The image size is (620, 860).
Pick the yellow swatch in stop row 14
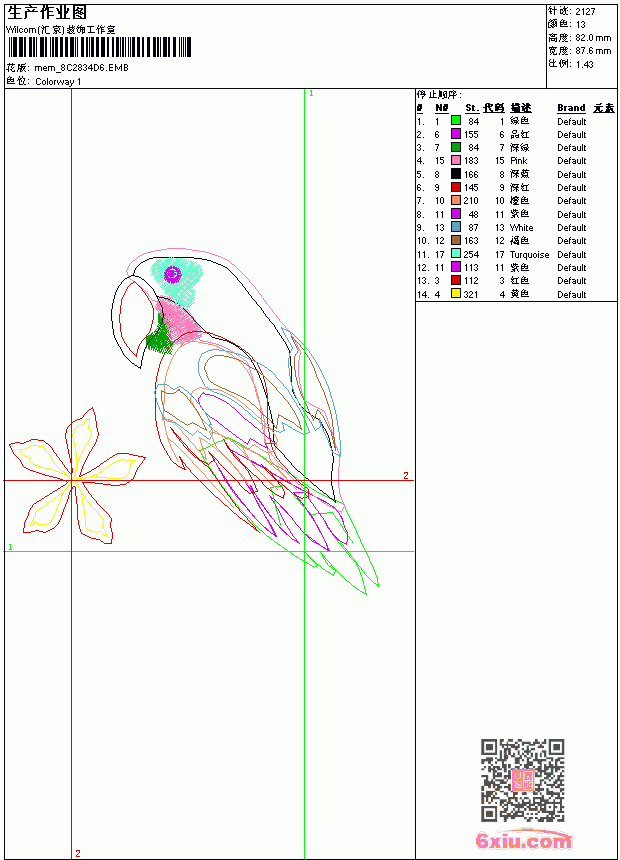pyautogui.click(x=455, y=293)
